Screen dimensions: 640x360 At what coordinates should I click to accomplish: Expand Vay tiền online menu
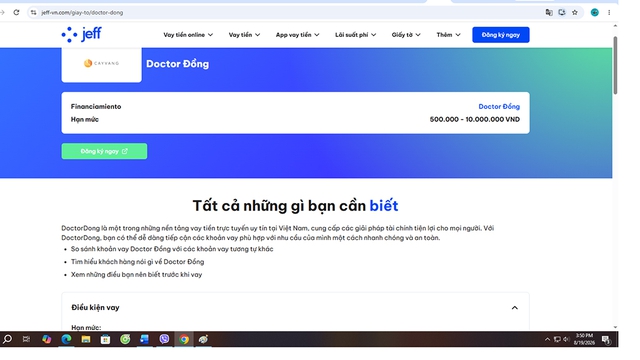pos(188,35)
